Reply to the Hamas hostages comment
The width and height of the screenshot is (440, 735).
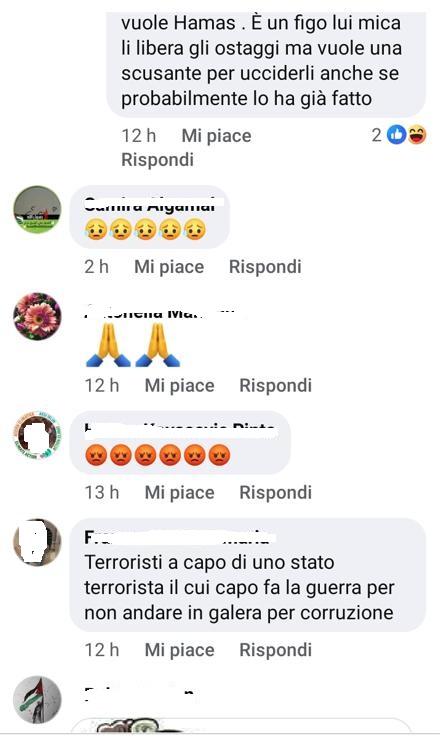click(157, 160)
